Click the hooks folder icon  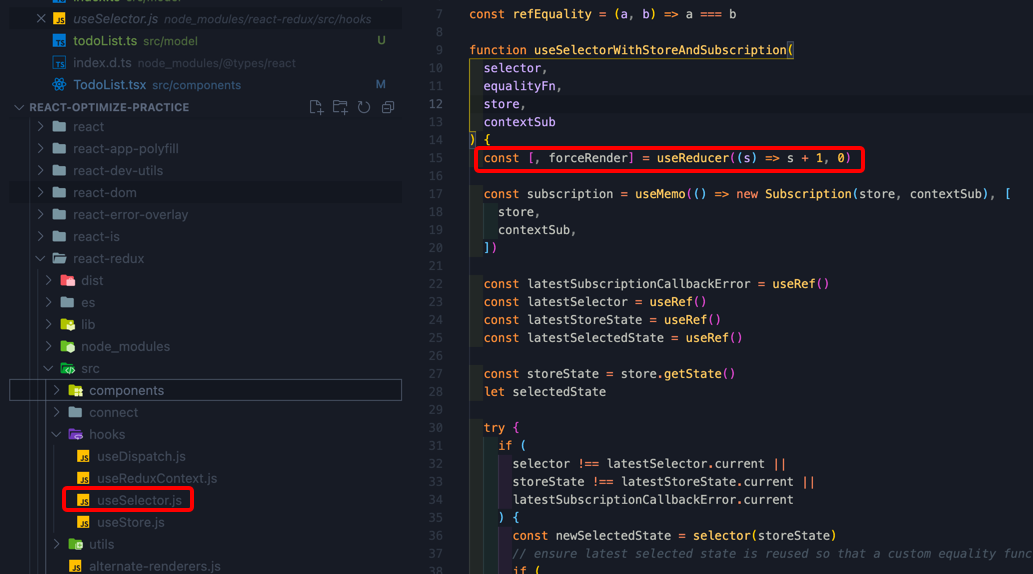[x=76, y=434]
